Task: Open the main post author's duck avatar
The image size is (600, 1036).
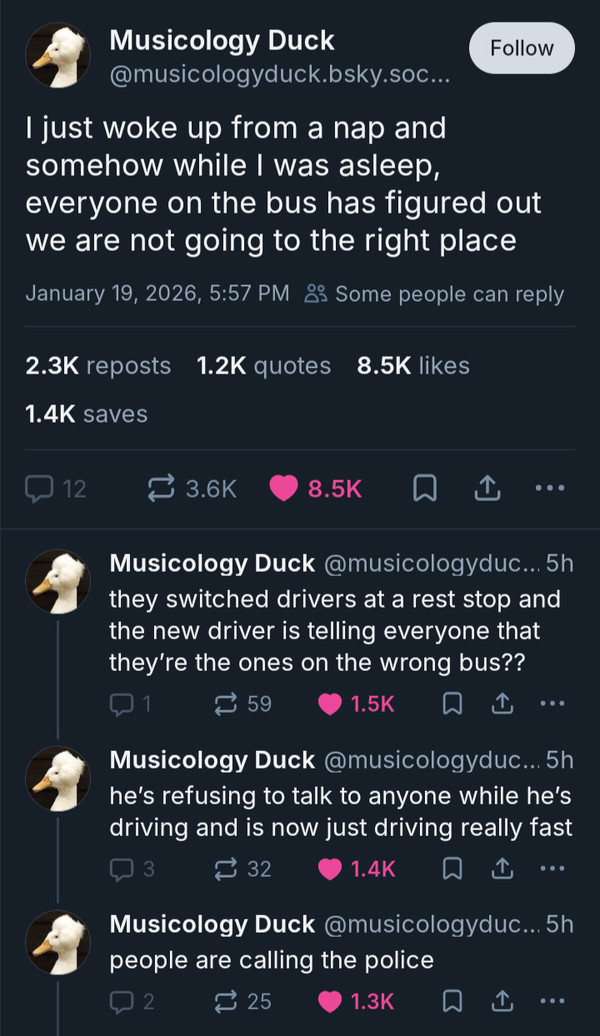Action: (x=58, y=56)
